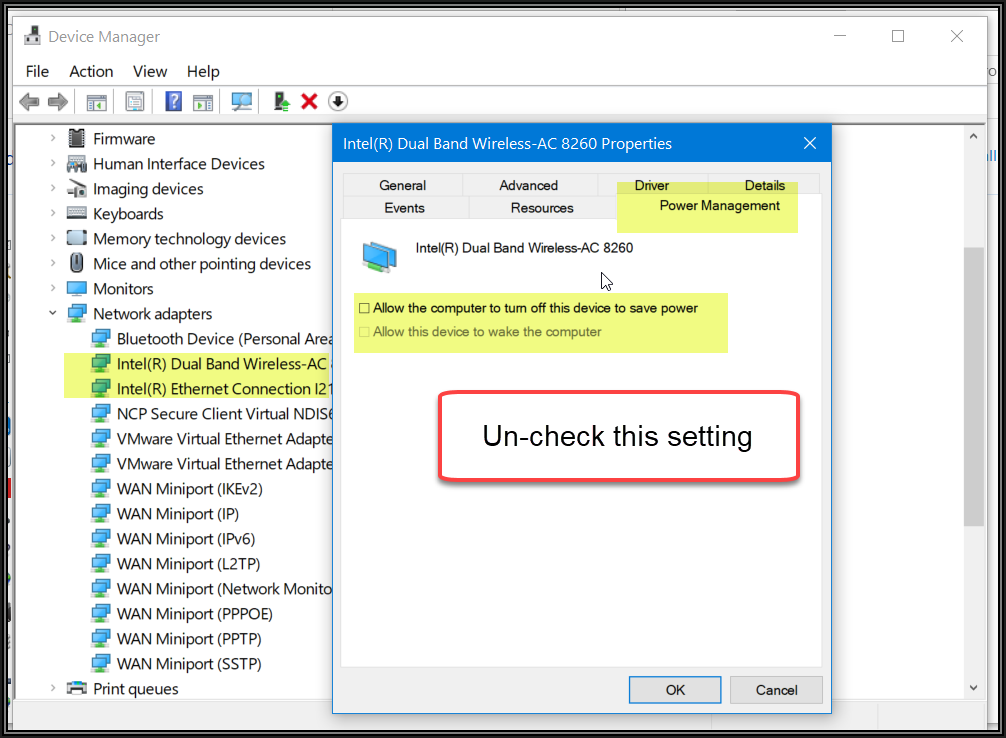Click the Memory technology devices icon

(x=76, y=238)
